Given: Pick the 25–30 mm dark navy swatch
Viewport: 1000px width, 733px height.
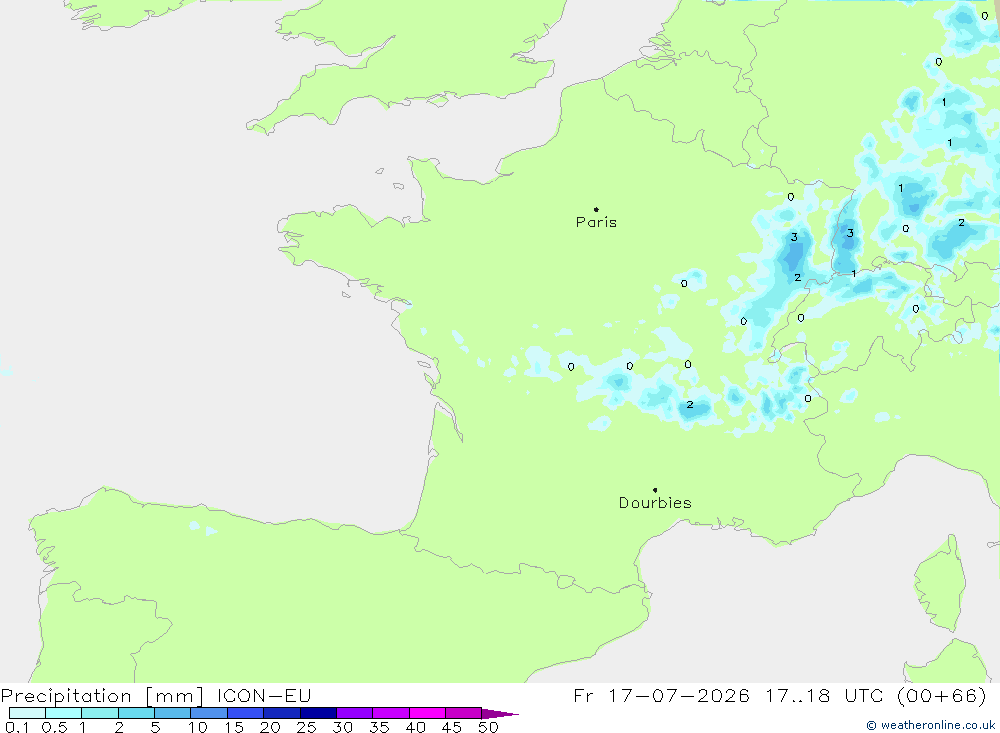Looking at the screenshot, I should coord(318,713).
